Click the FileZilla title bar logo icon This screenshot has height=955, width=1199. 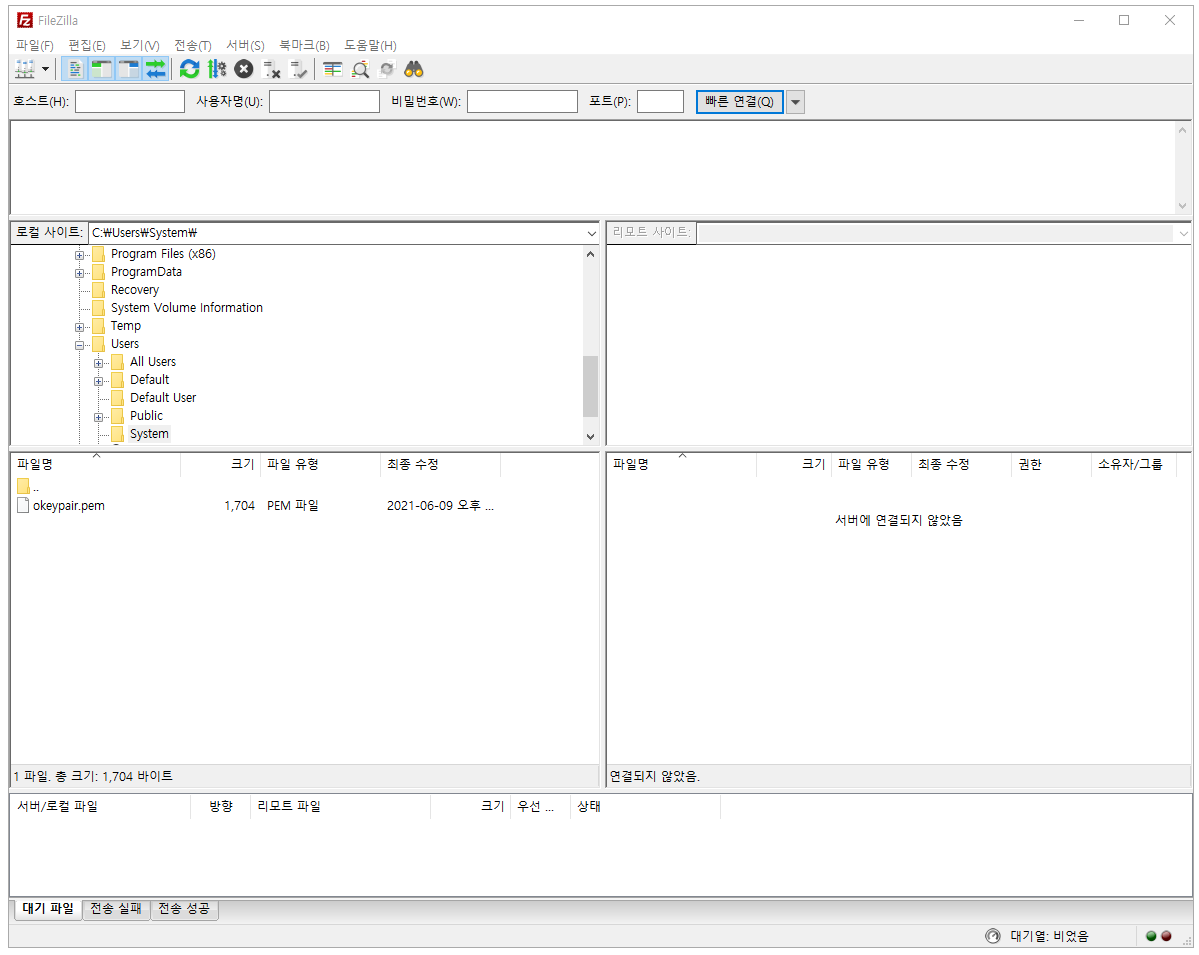[x=24, y=20]
